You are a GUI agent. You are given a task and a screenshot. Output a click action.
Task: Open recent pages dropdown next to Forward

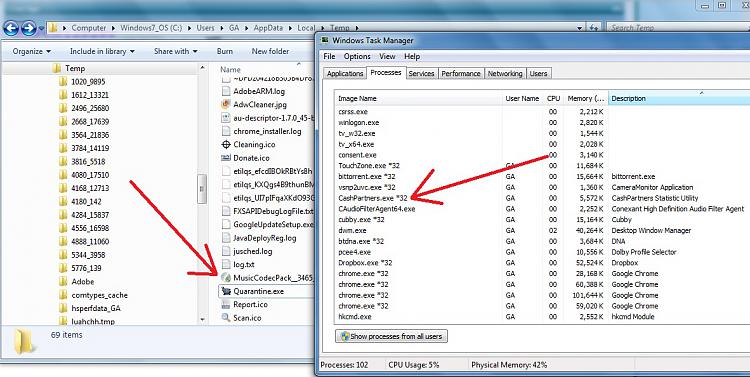pyautogui.click(x=41, y=29)
